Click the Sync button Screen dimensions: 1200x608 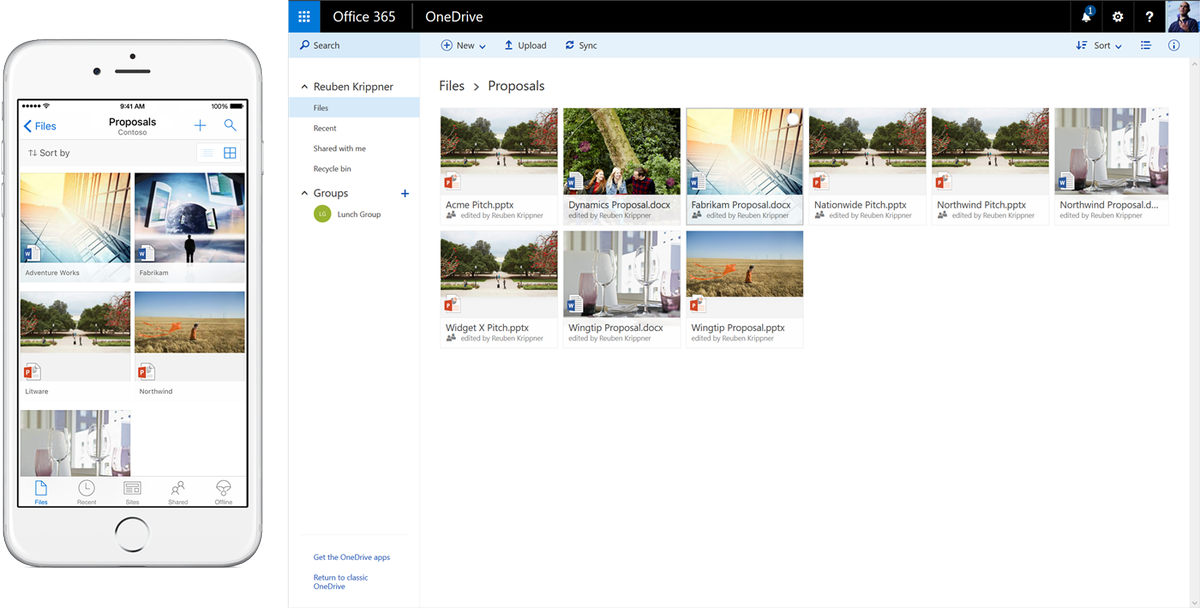click(581, 45)
